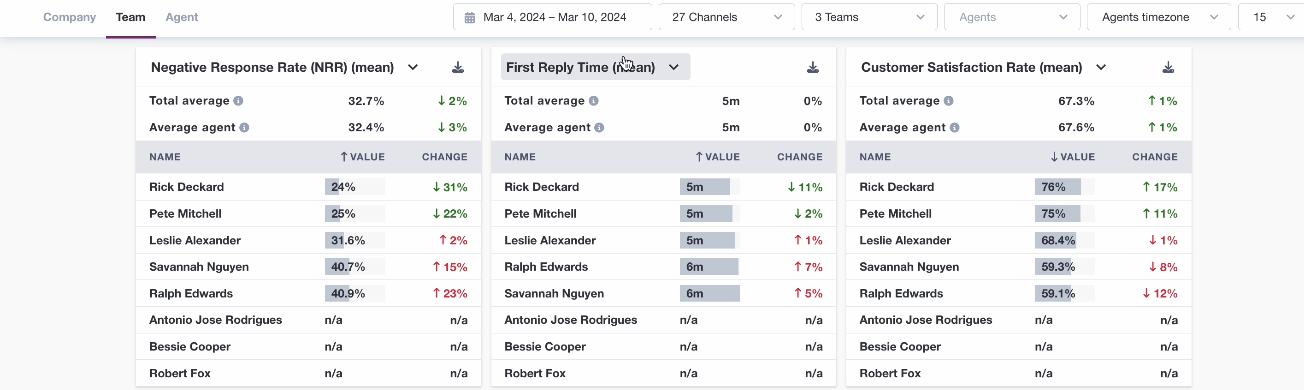The width and height of the screenshot is (1304, 390).
Task: Download the First Reply Time report
Action: click(x=813, y=67)
